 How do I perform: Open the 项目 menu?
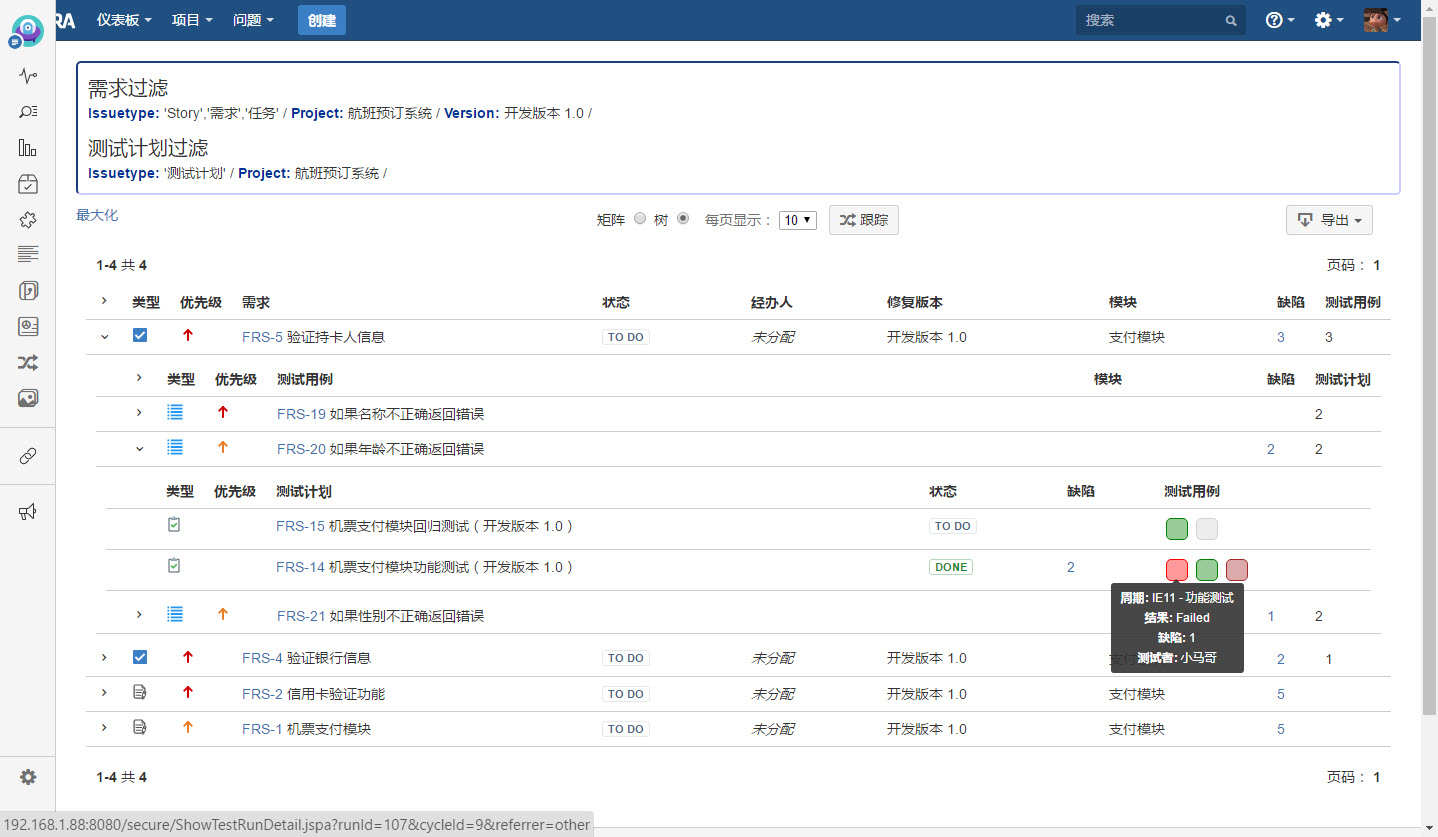click(192, 20)
